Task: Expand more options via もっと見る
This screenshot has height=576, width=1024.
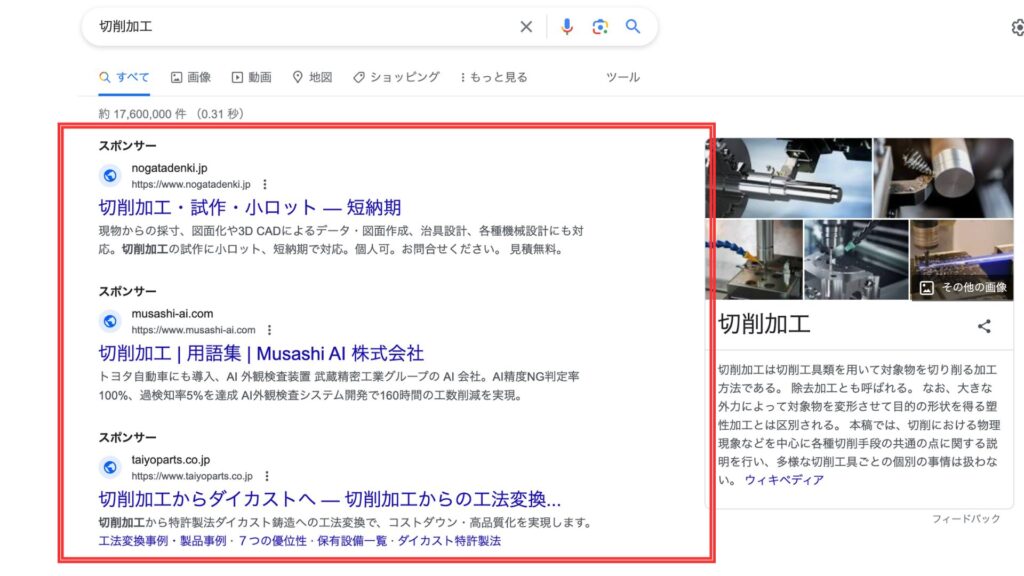Action: point(496,76)
